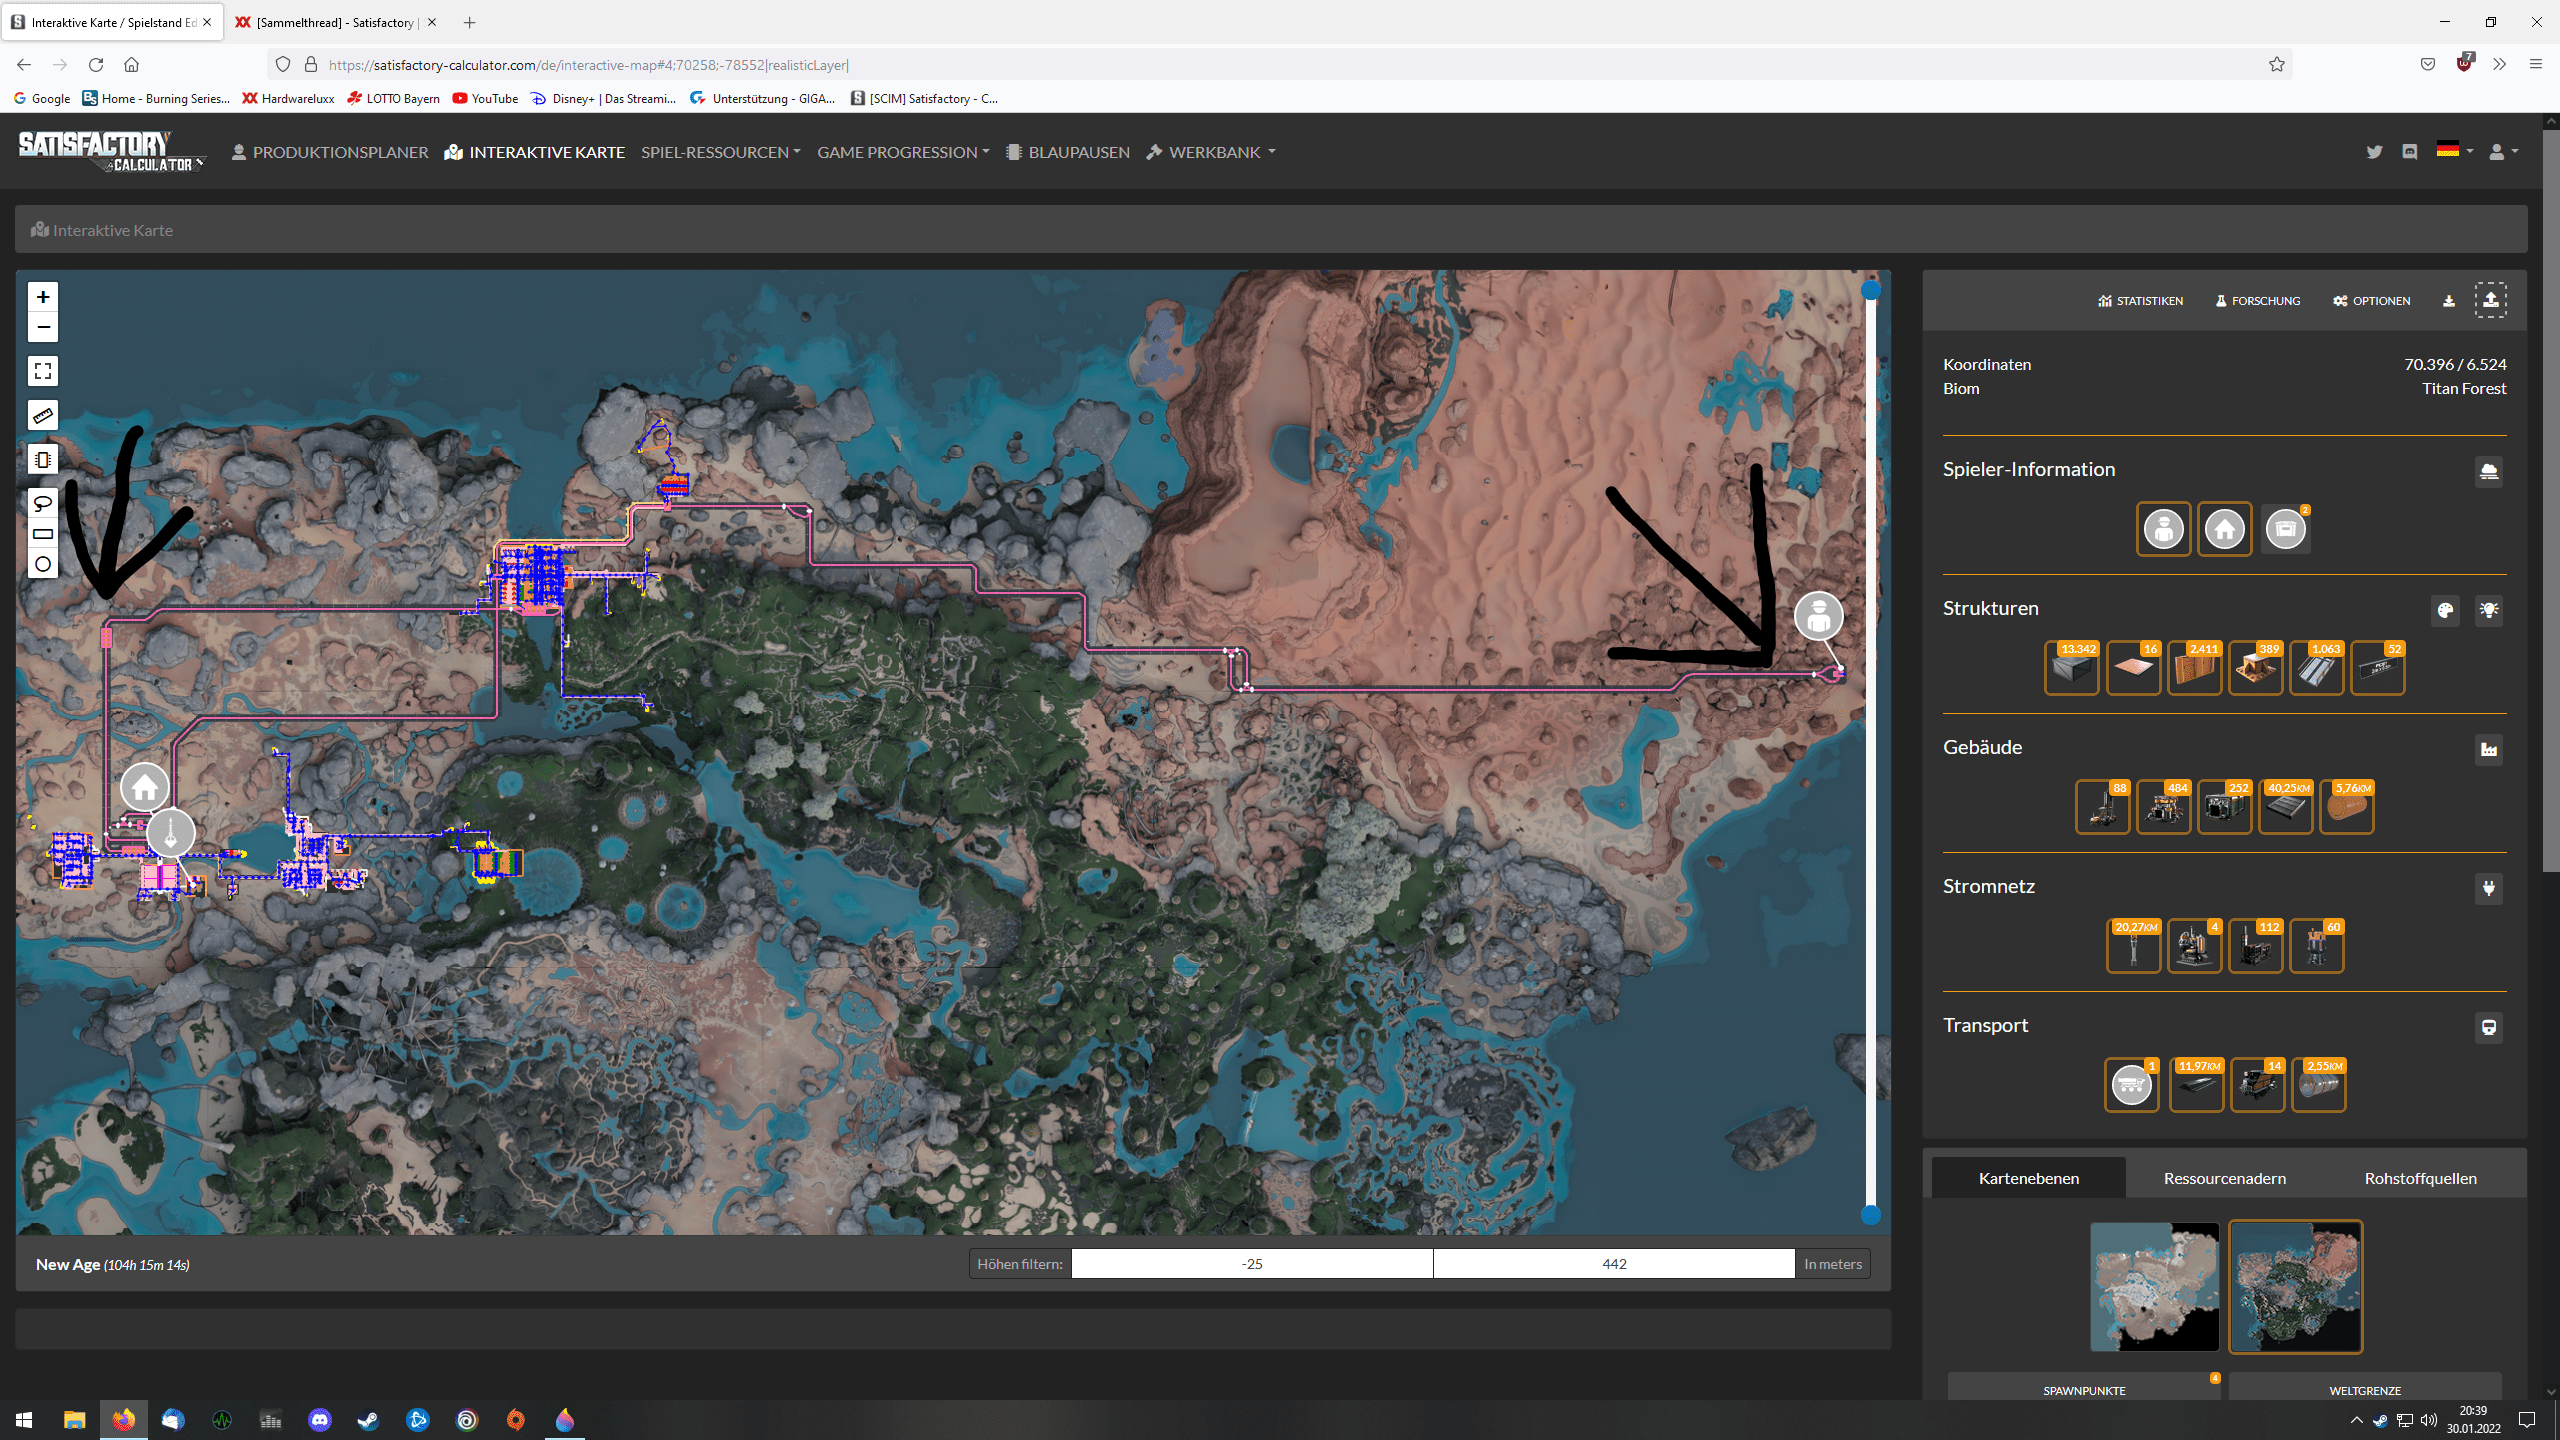
Task: Toggle the crates layer with badge 2
Action: (2286, 529)
